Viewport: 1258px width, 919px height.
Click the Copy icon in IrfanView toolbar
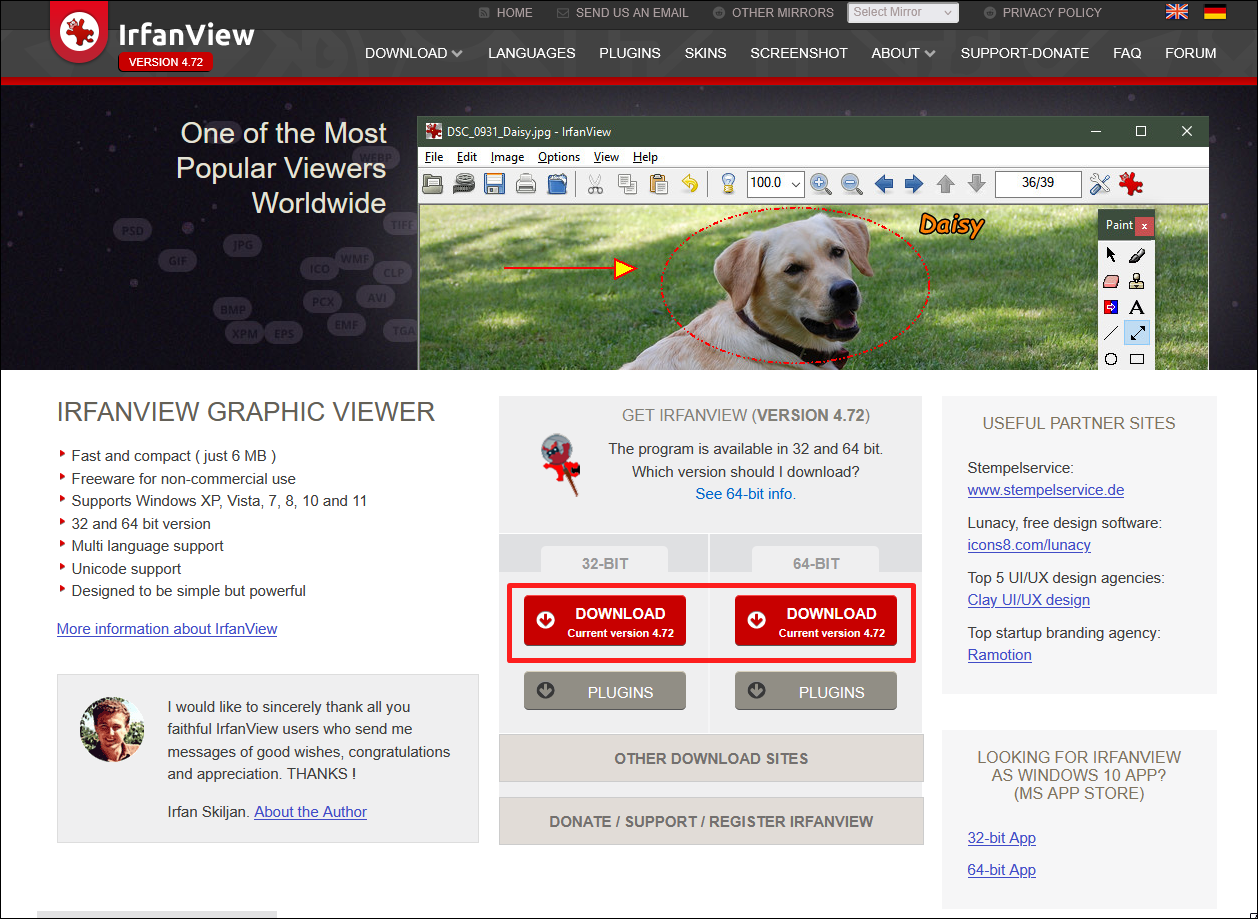(627, 184)
